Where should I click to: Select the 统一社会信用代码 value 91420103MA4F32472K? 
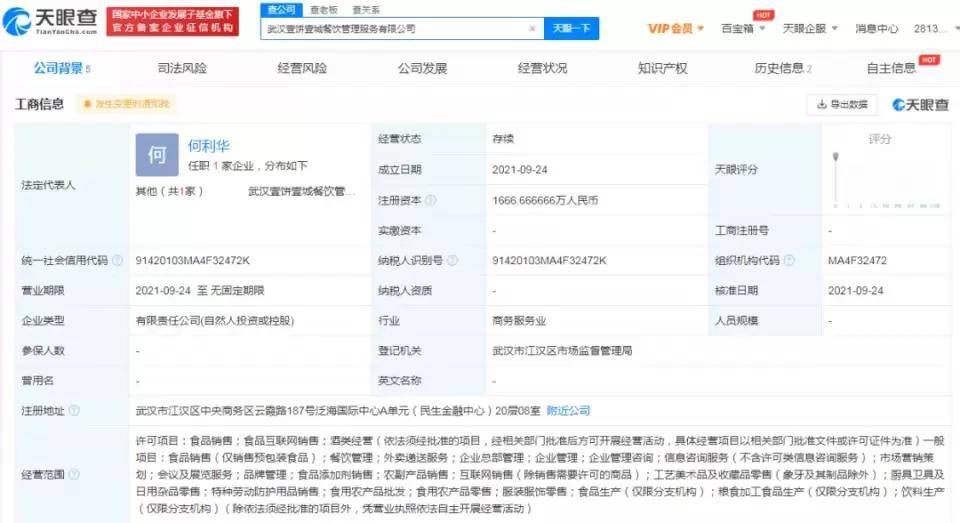pos(192,260)
